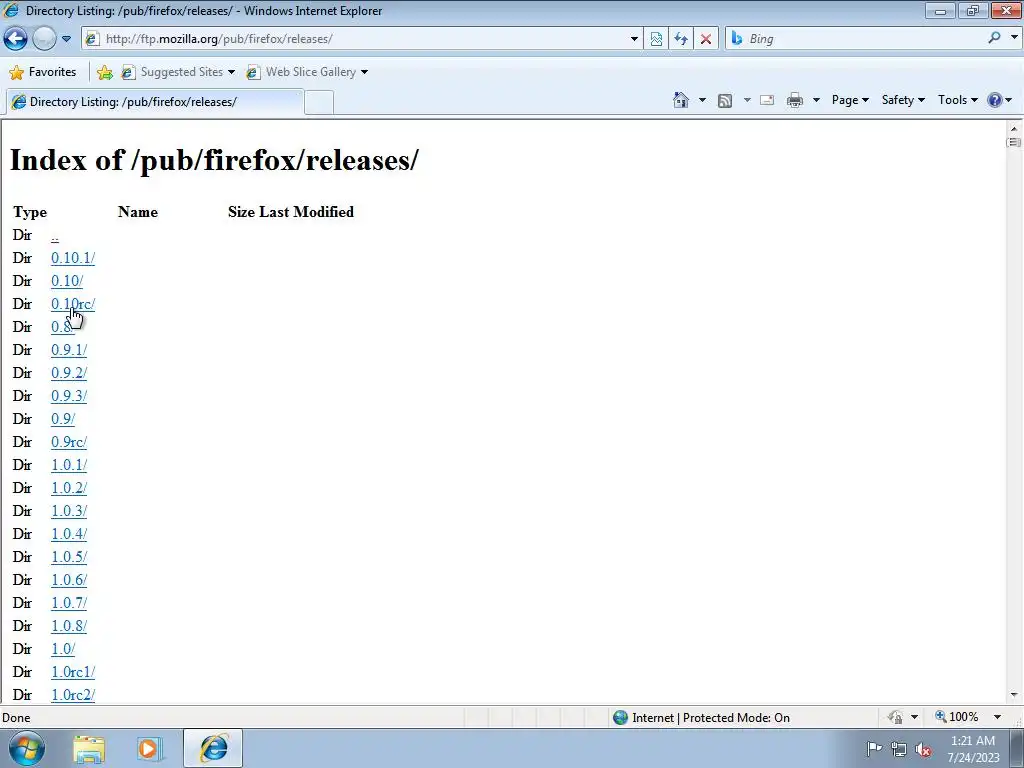Click the muted volume tray icon
This screenshot has width=1024, height=768.
[x=923, y=750]
